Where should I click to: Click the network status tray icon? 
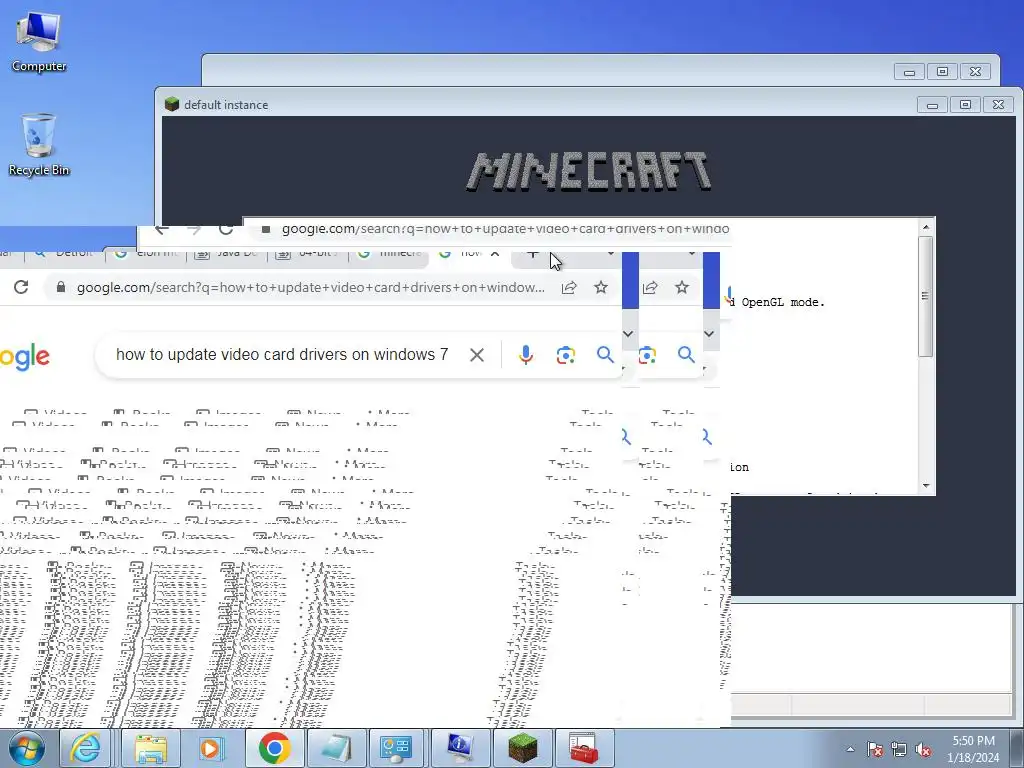click(x=899, y=750)
